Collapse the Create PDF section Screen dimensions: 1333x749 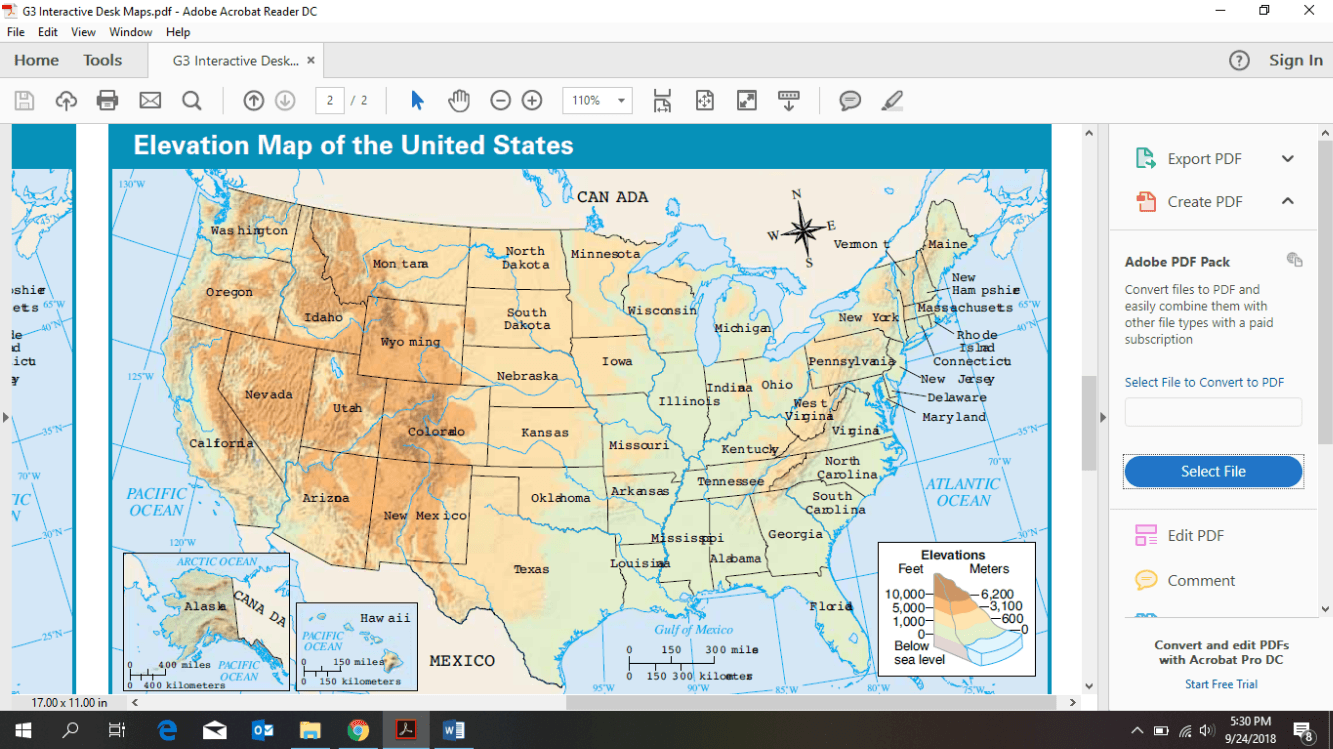coord(1288,201)
